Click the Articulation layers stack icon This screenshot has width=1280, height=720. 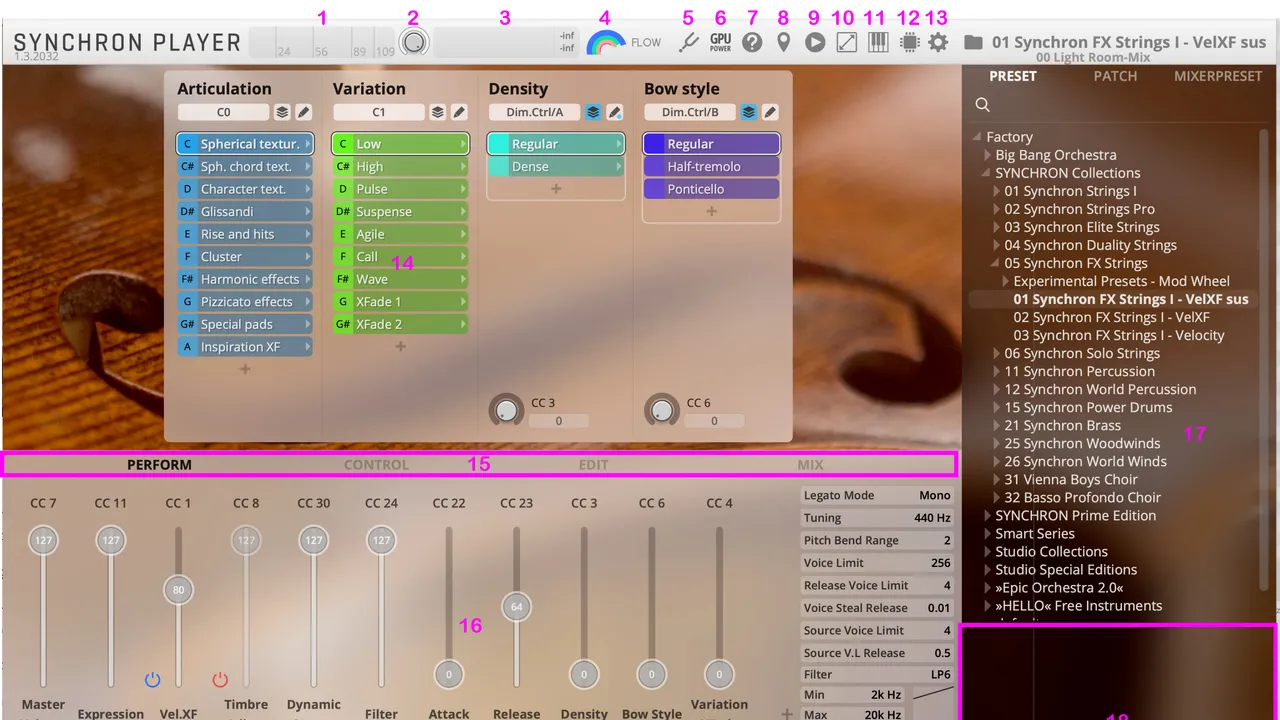coord(282,112)
